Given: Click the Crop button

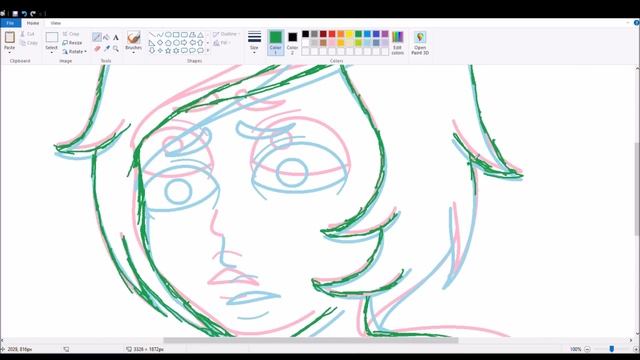Looking at the screenshot, I should (x=71, y=34).
